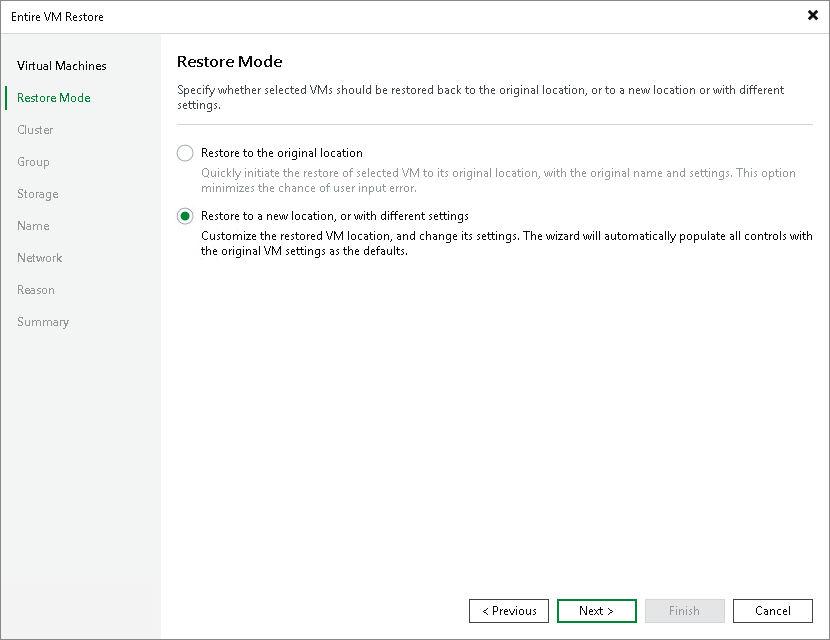The image size is (830, 640).
Task: Click the 'Specify whether selected VMs' instruction text
Action: coord(481,97)
